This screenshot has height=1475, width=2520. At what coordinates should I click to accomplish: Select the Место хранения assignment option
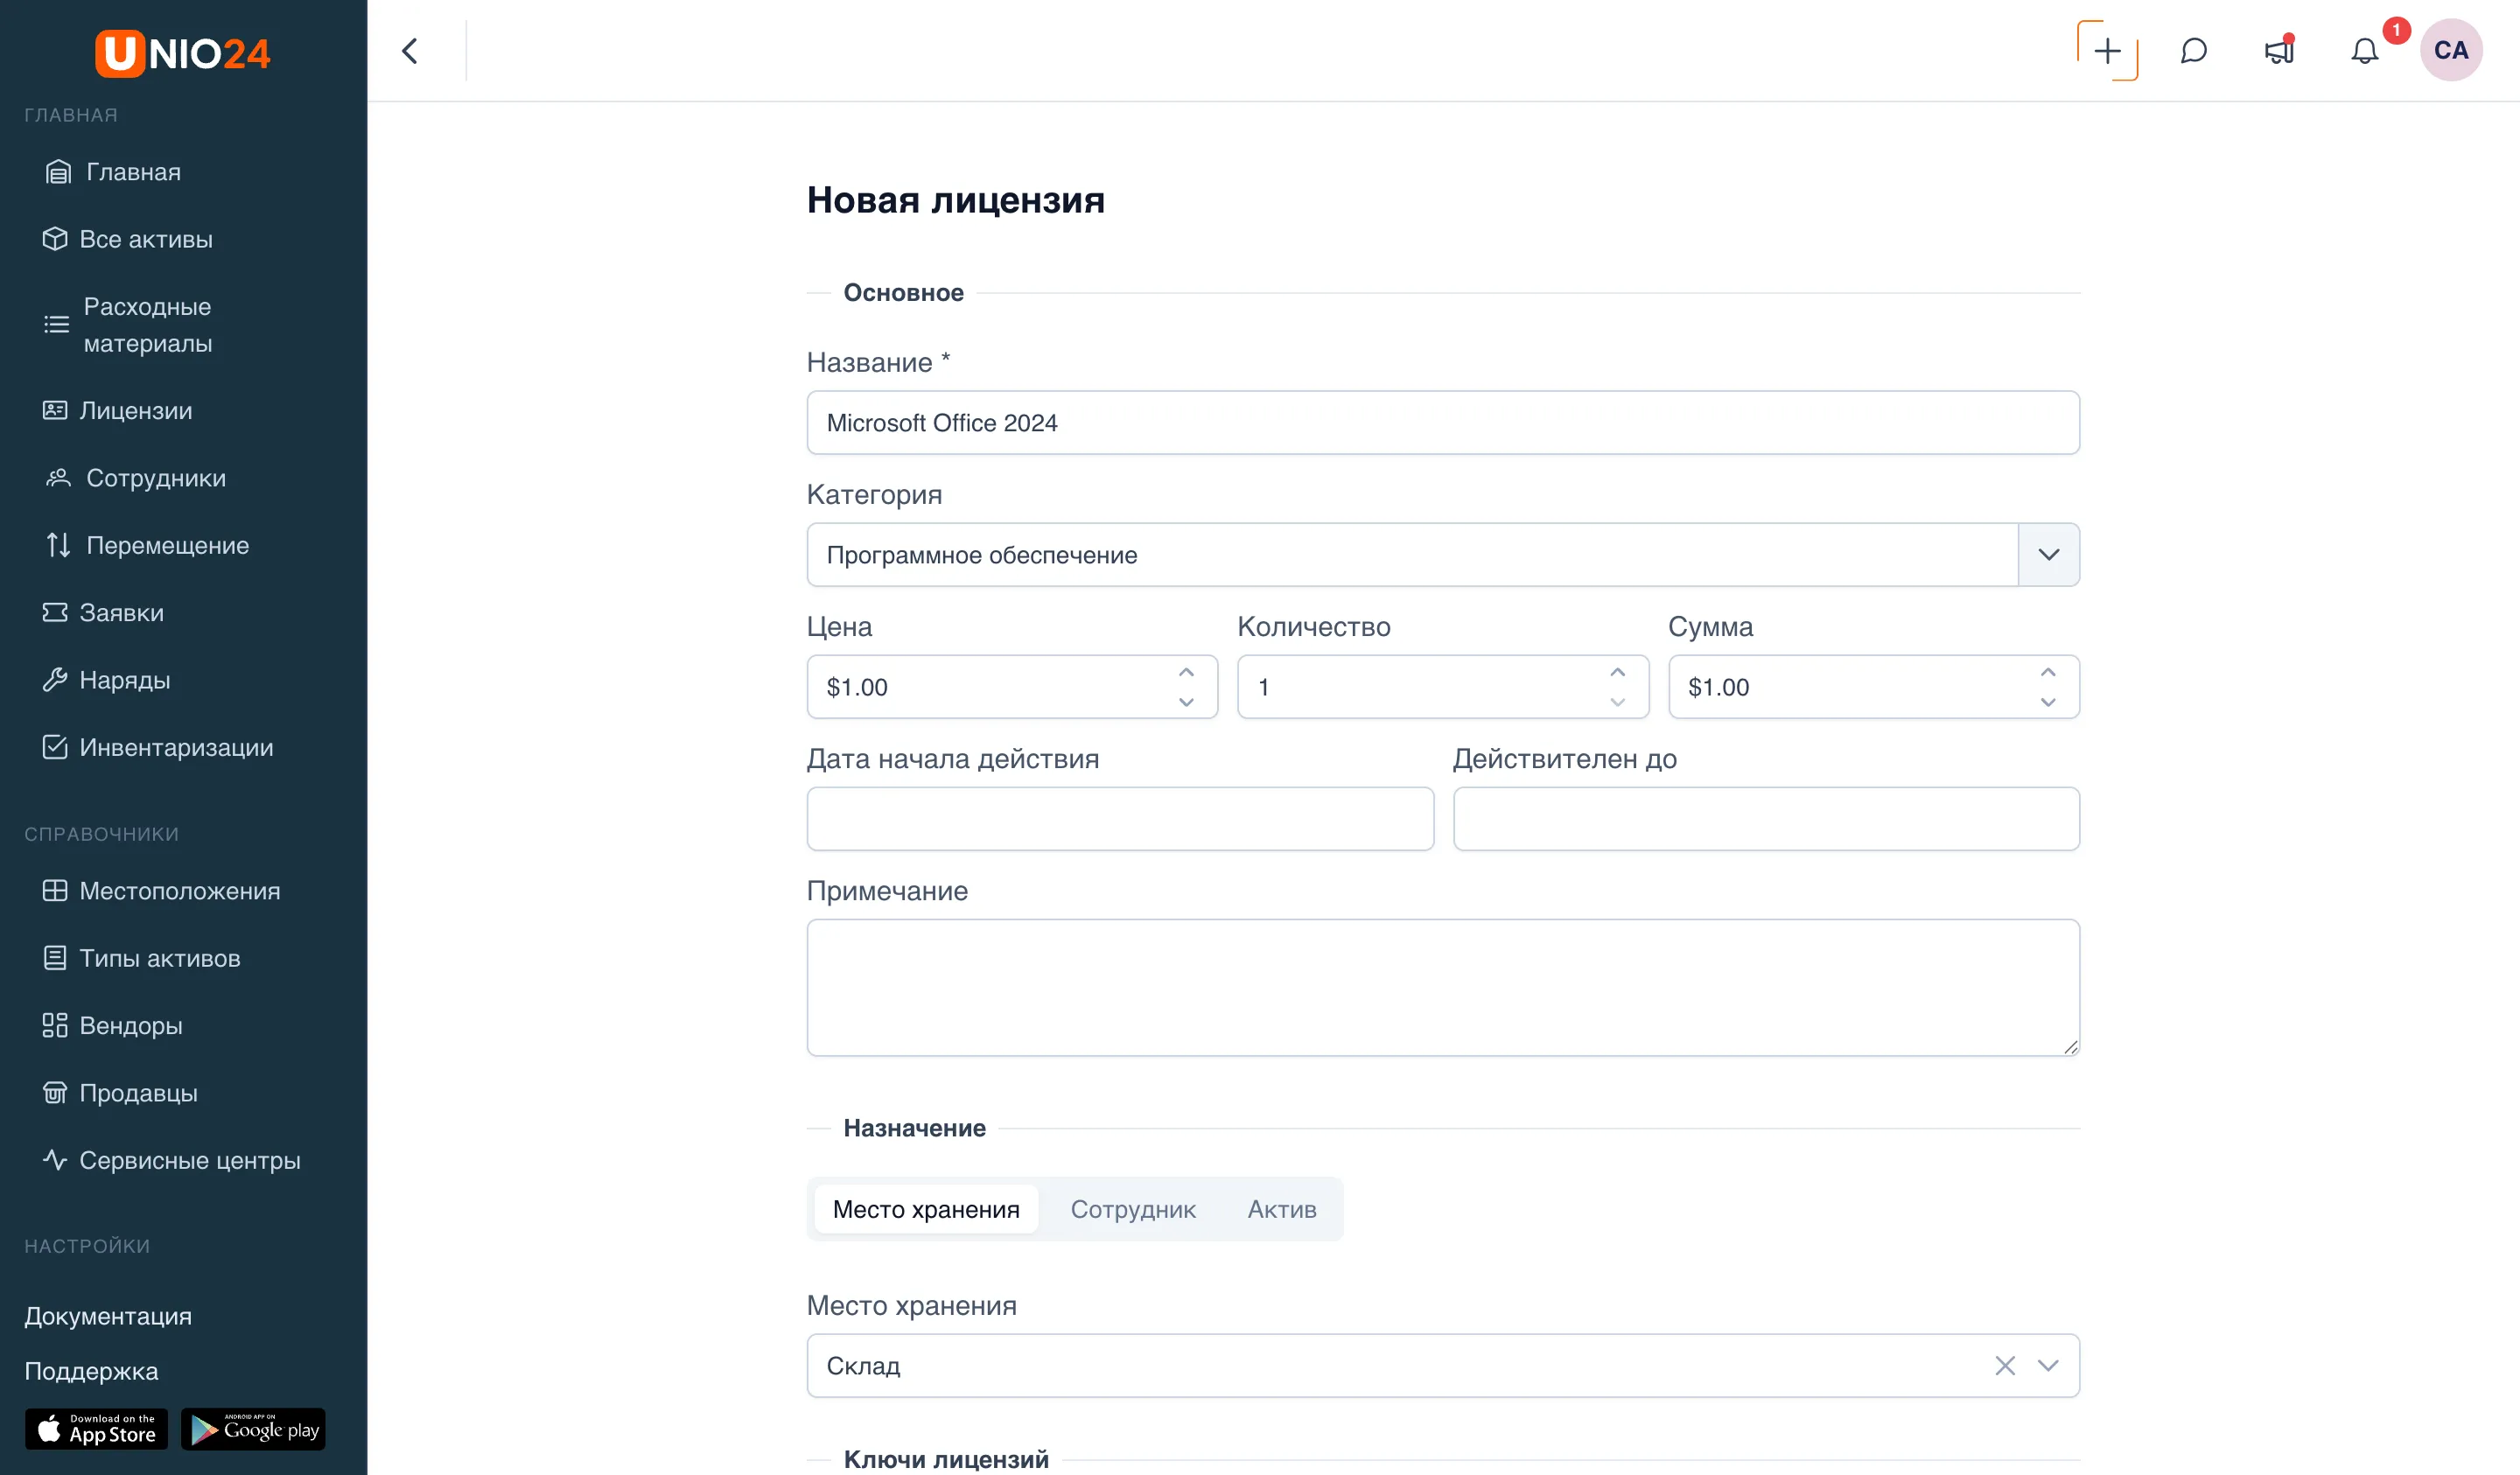tap(926, 1210)
